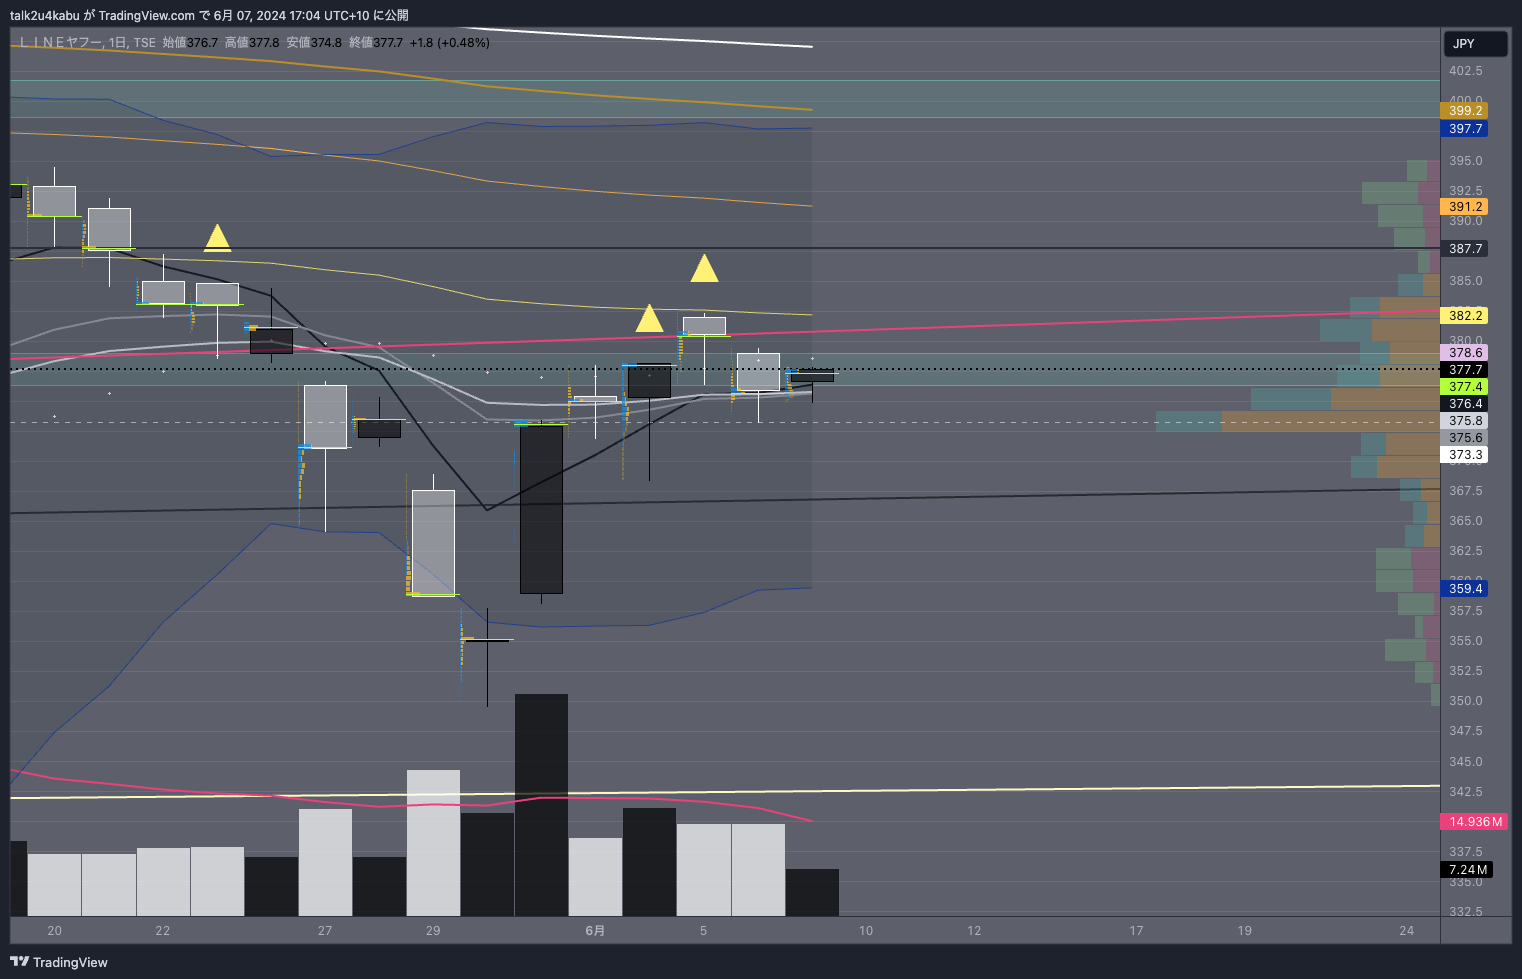
Task: Click the large black candle body on May 31
Action: click(x=541, y=509)
